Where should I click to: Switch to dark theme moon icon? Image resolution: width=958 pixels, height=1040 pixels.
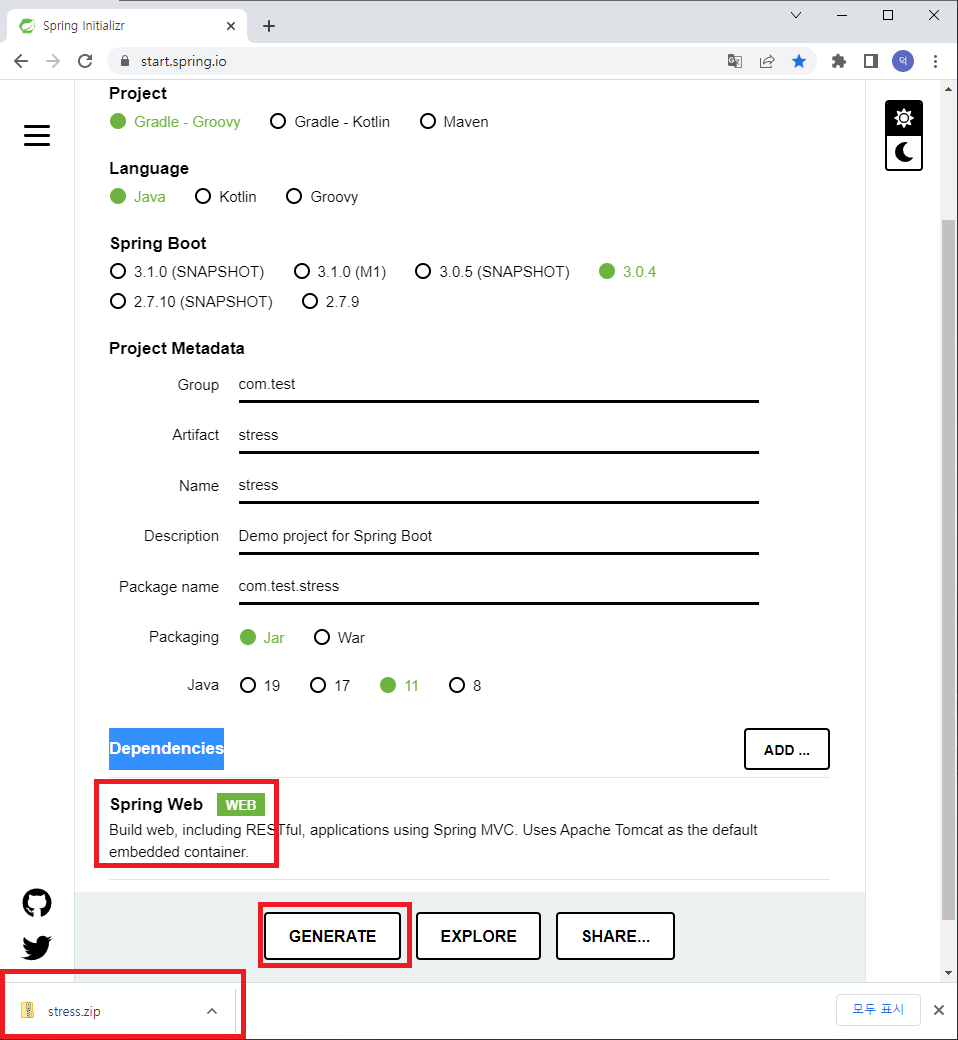(x=904, y=153)
